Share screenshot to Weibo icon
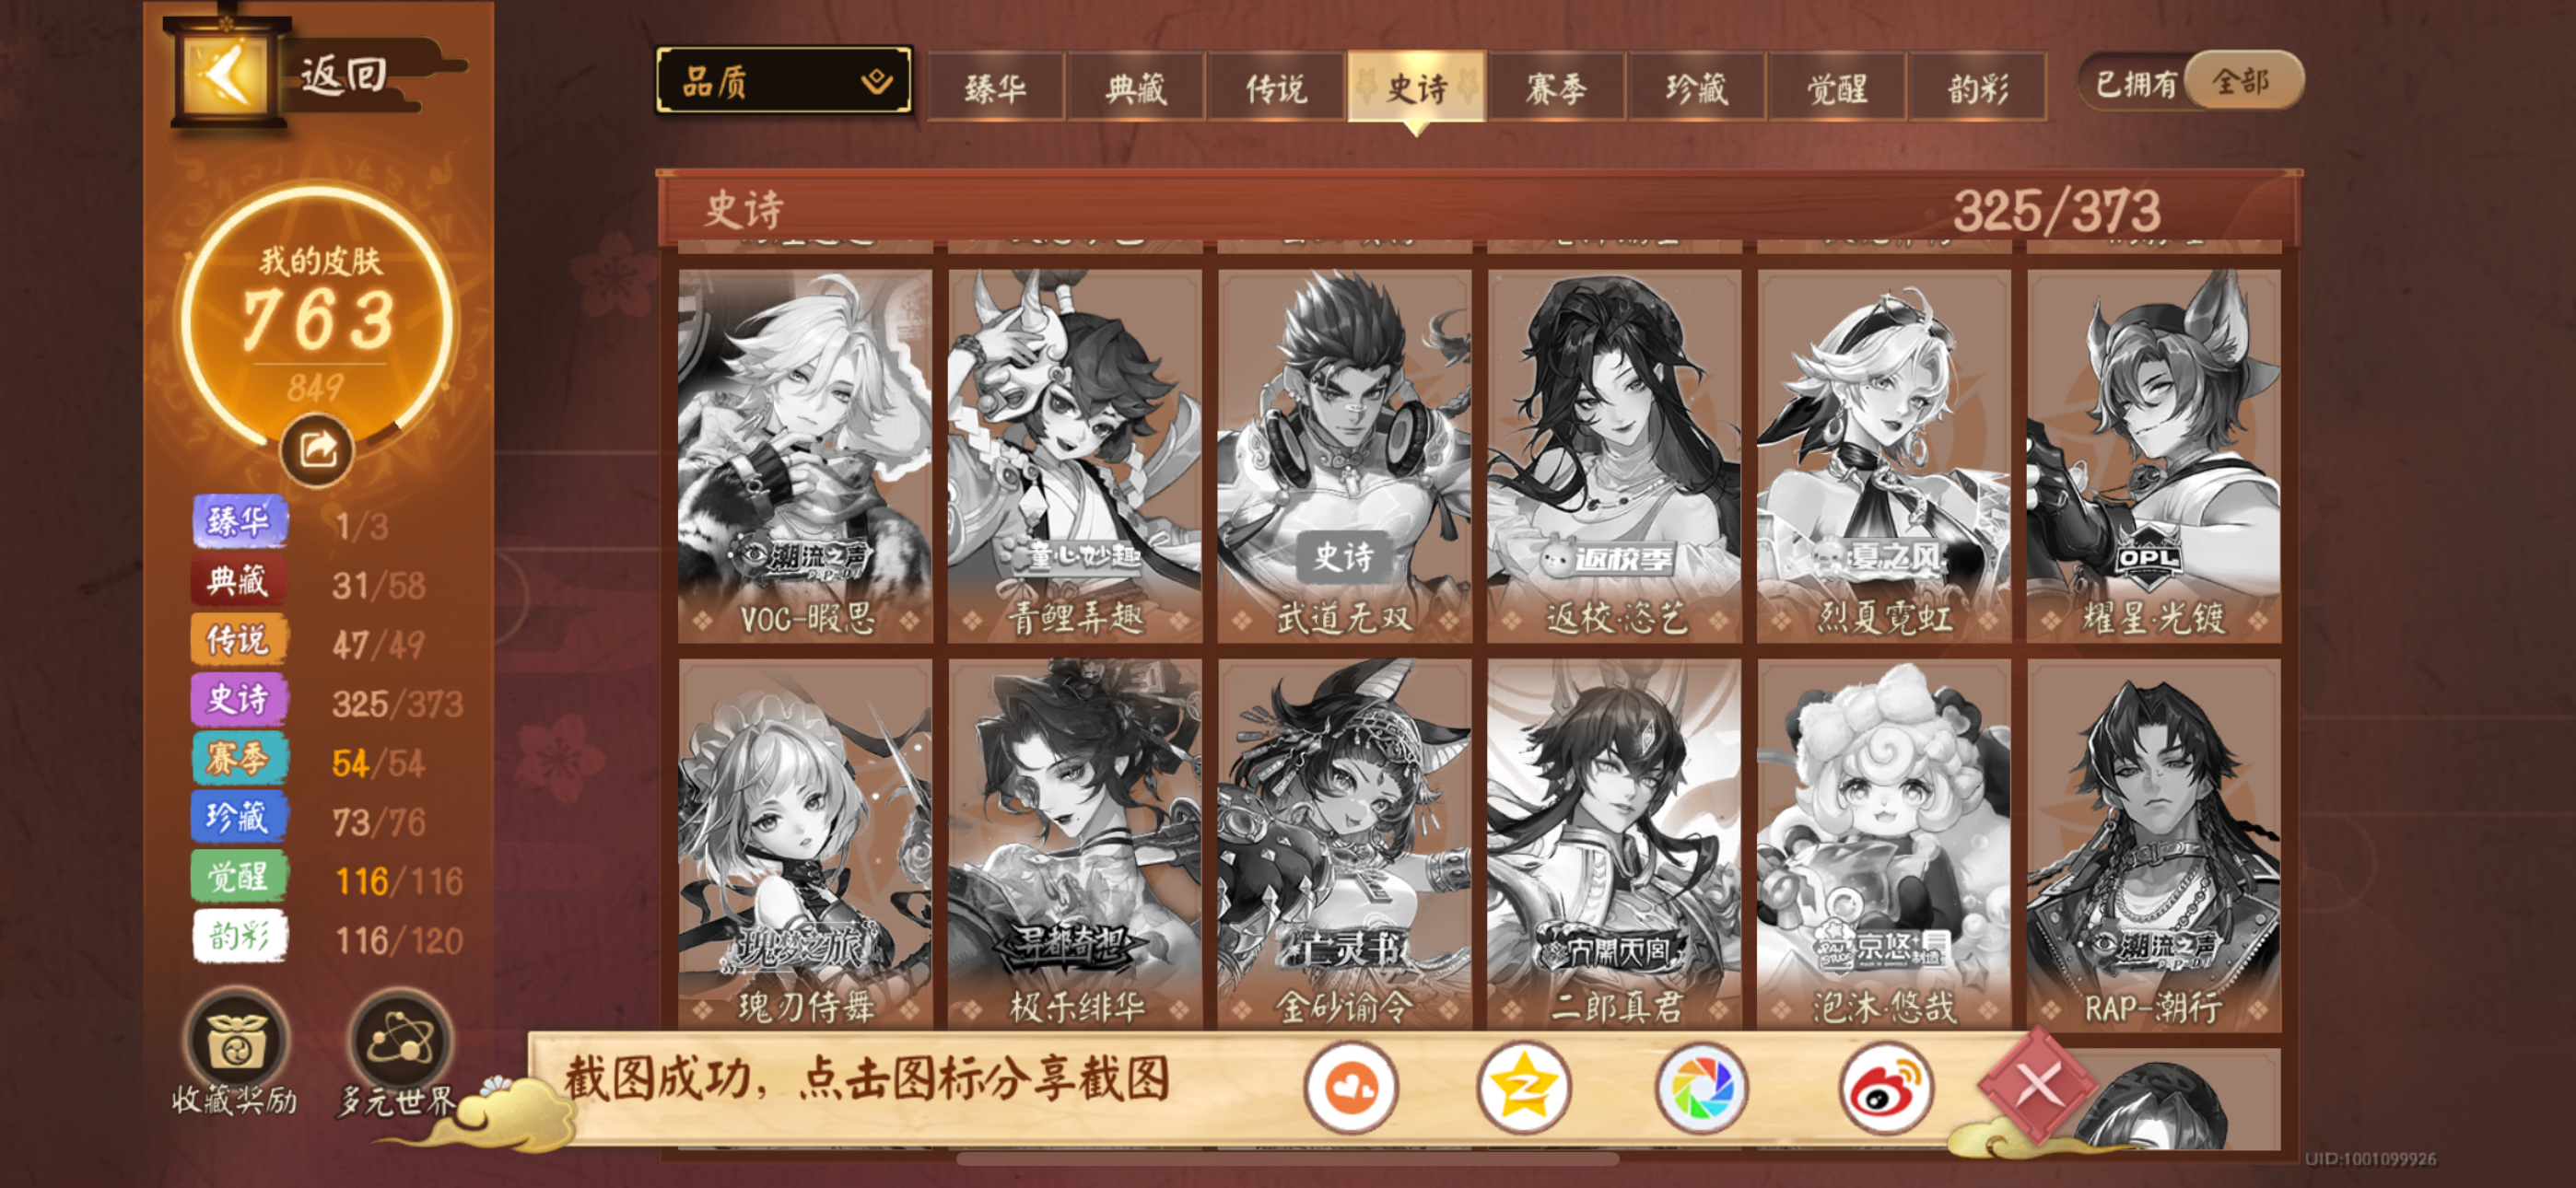The width and height of the screenshot is (2576, 1188). click(1885, 1086)
